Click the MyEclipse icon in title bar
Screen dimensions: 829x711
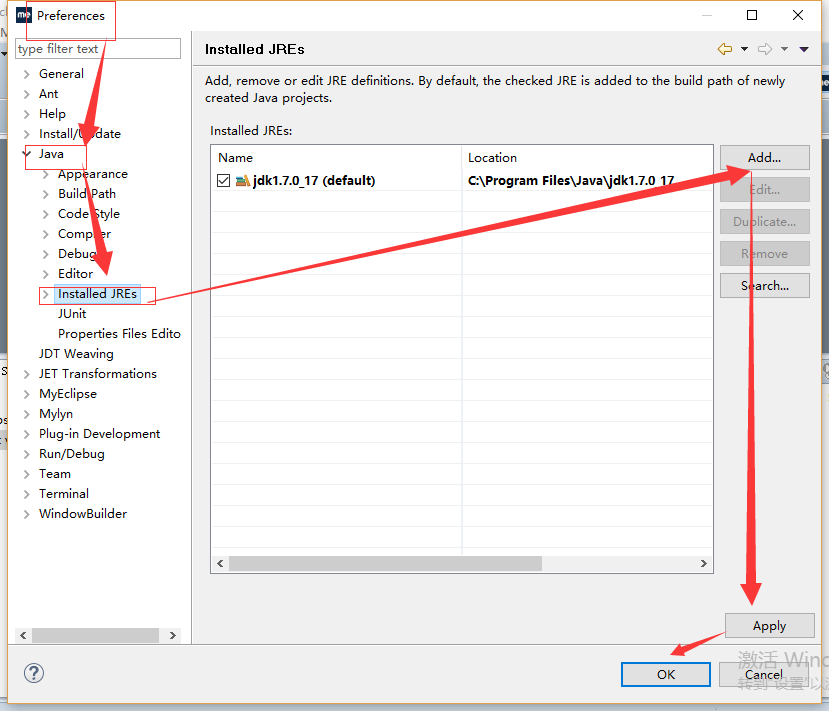point(24,15)
